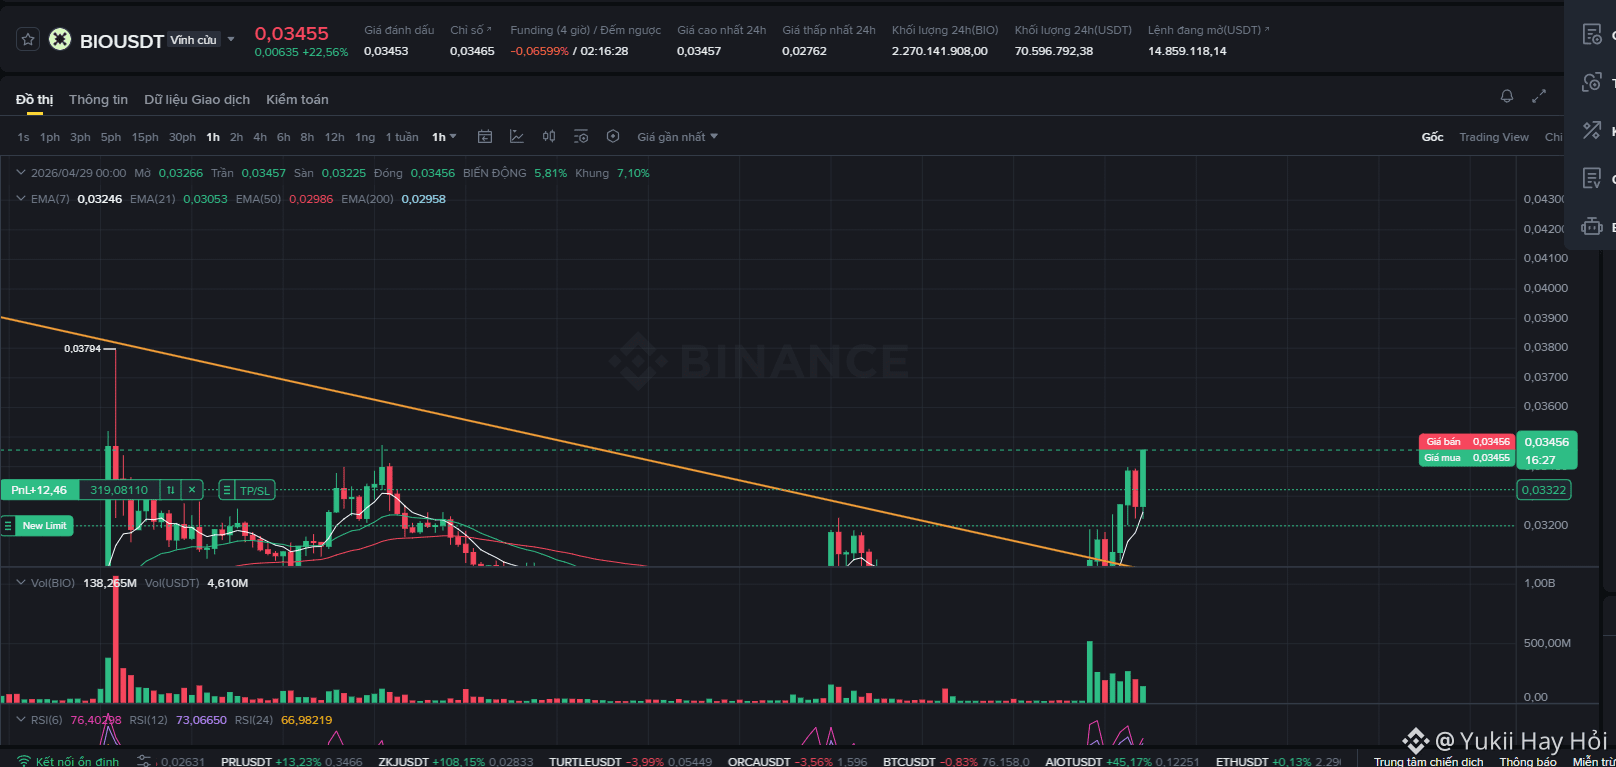Open TURTLEUSDT from the bottom ticker
This screenshot has width=1616, height=767.
(x=631, y=762)
